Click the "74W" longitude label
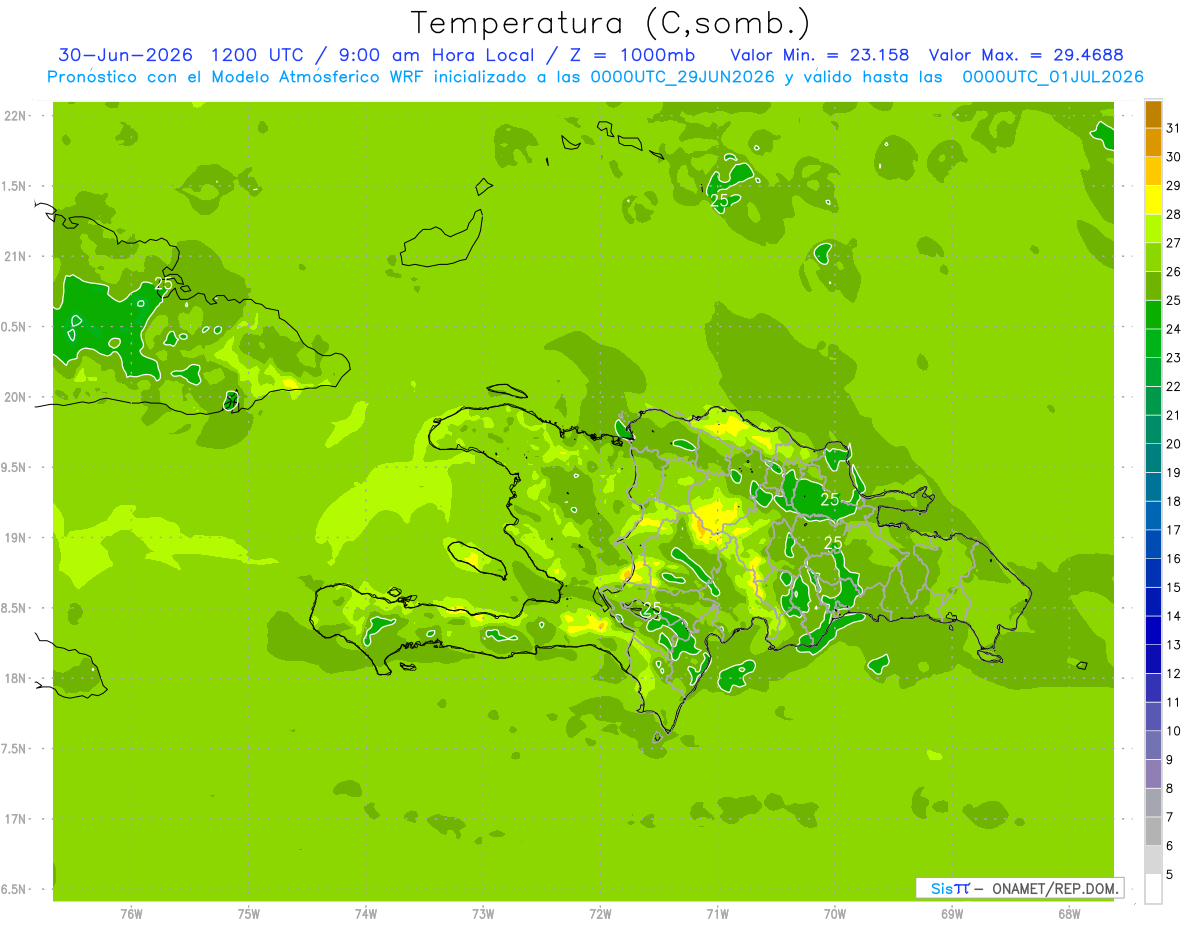Image resolution: width=1200 pixels, height=927 pixels. point(366,914)
